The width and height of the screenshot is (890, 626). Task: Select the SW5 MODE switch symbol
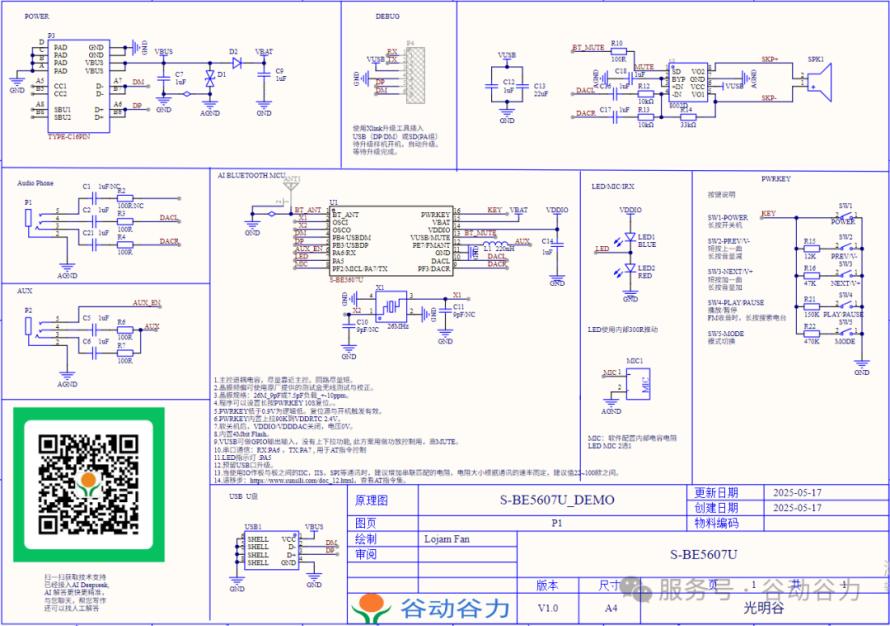click(846, 333)
